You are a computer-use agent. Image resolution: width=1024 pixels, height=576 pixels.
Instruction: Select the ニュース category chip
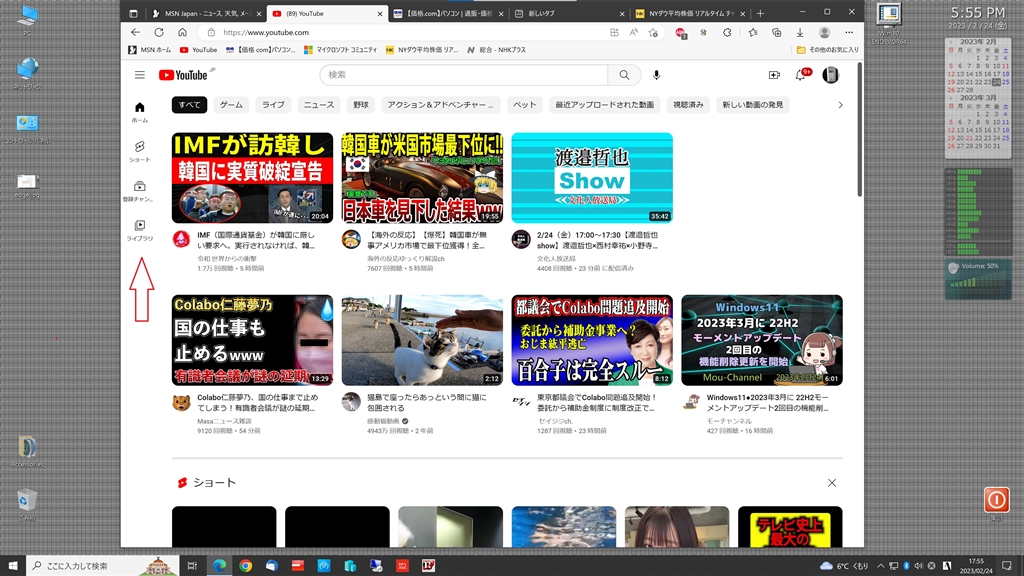pos(319,104)
